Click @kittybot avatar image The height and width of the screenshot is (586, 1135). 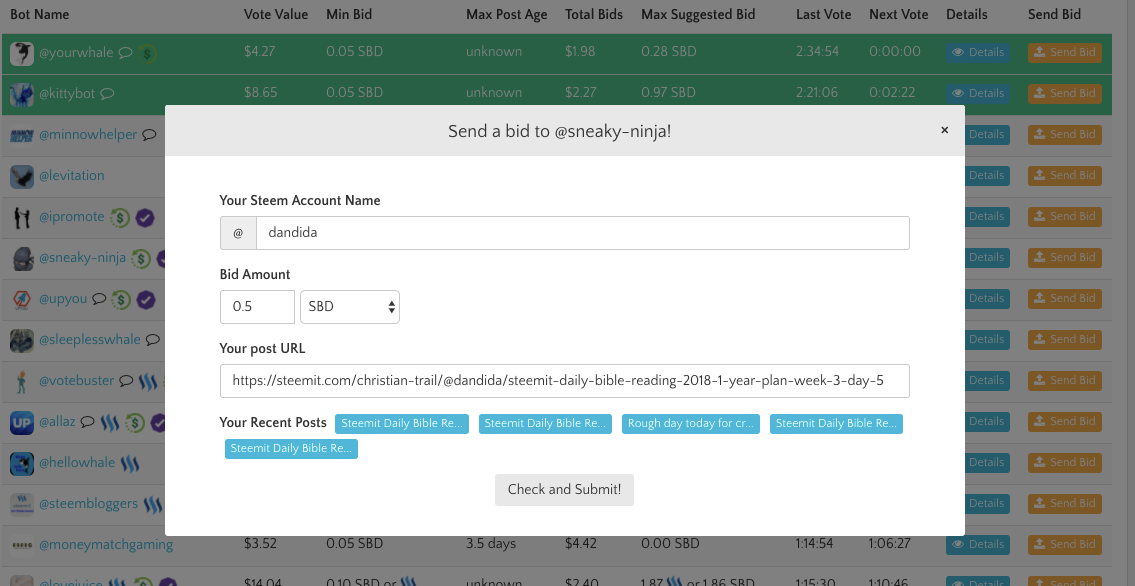pyautogui.click(x=22, y=95)
